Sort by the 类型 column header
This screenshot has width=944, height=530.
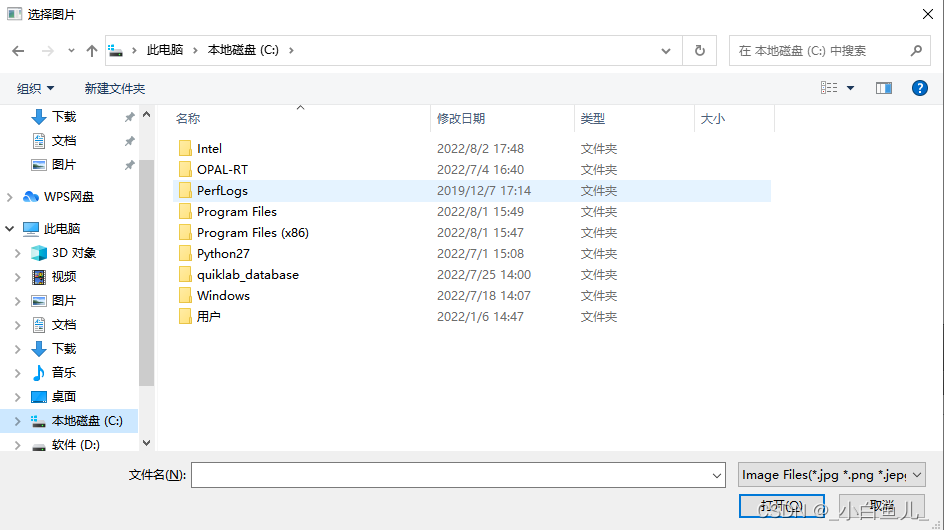592,119
